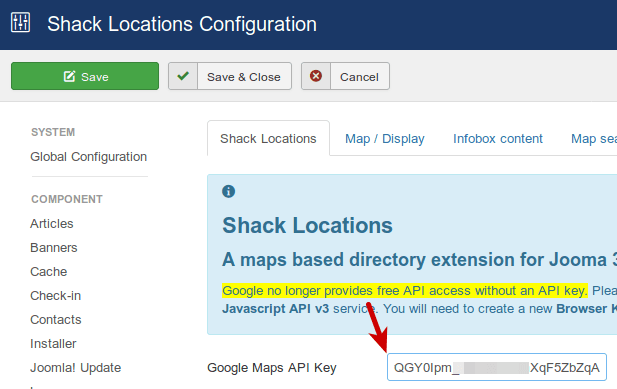
Task: Switch to the Map / Display tab
Action: pos(384,138)
